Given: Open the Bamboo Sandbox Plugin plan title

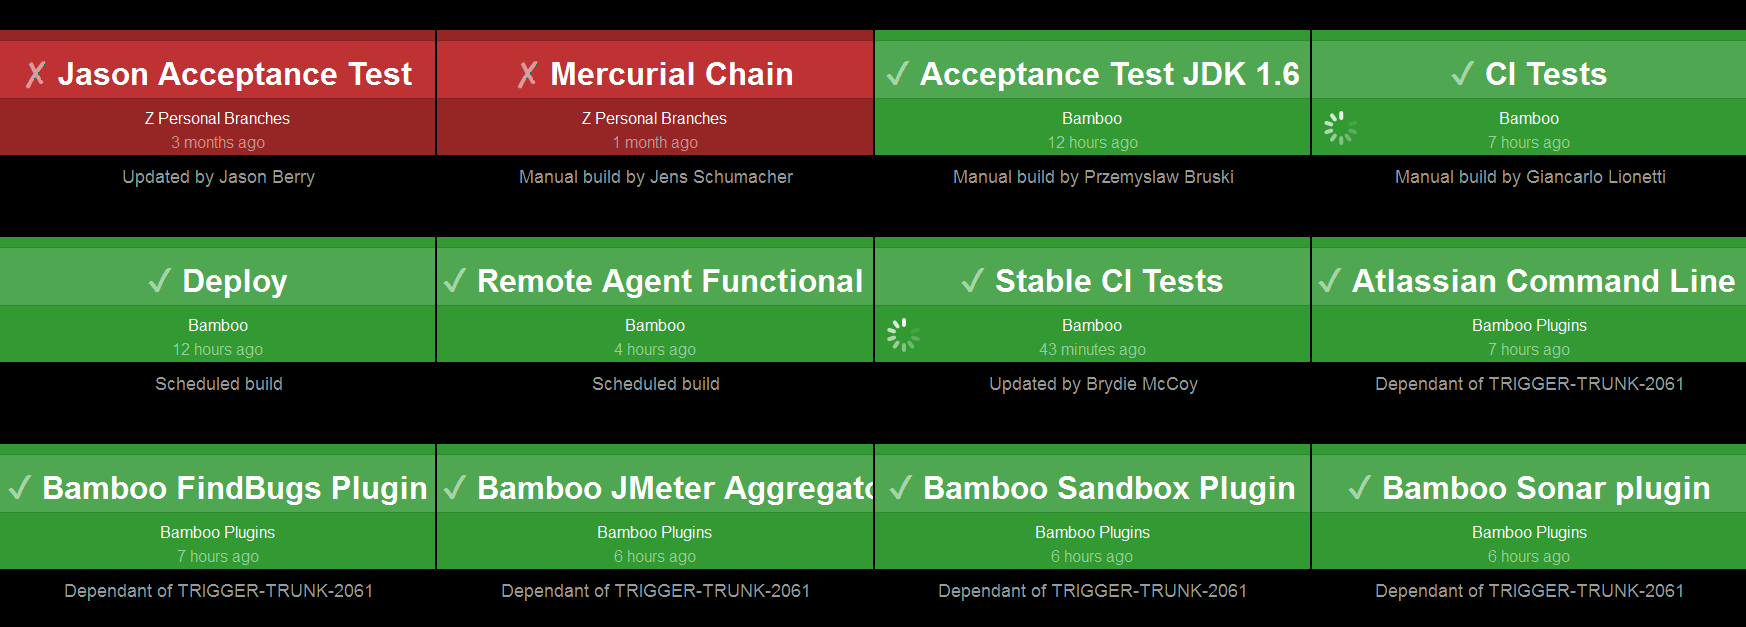Looking at the screenshot, I should coord(1108,488).
